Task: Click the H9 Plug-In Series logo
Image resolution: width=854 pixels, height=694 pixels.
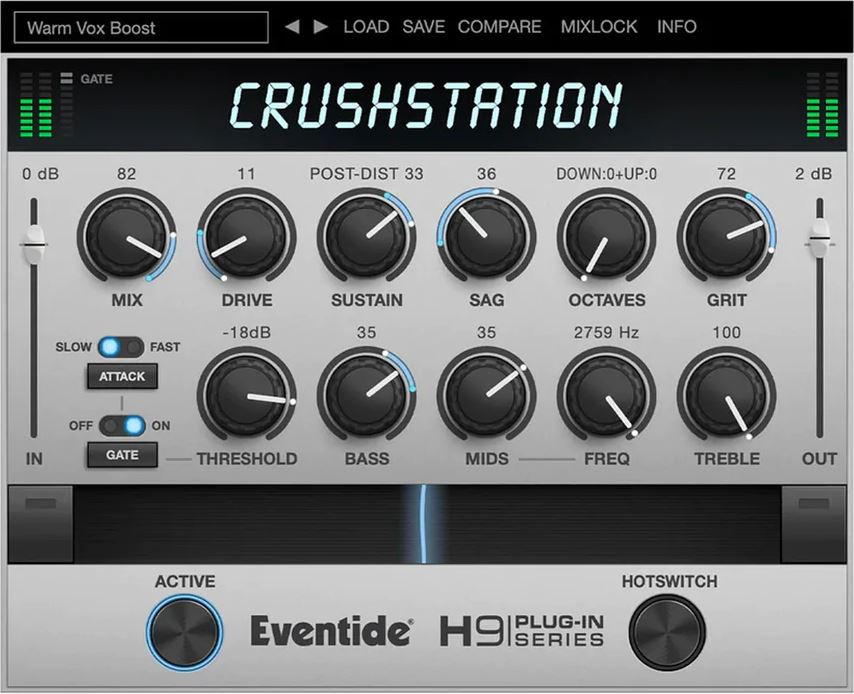Action: 522,631
